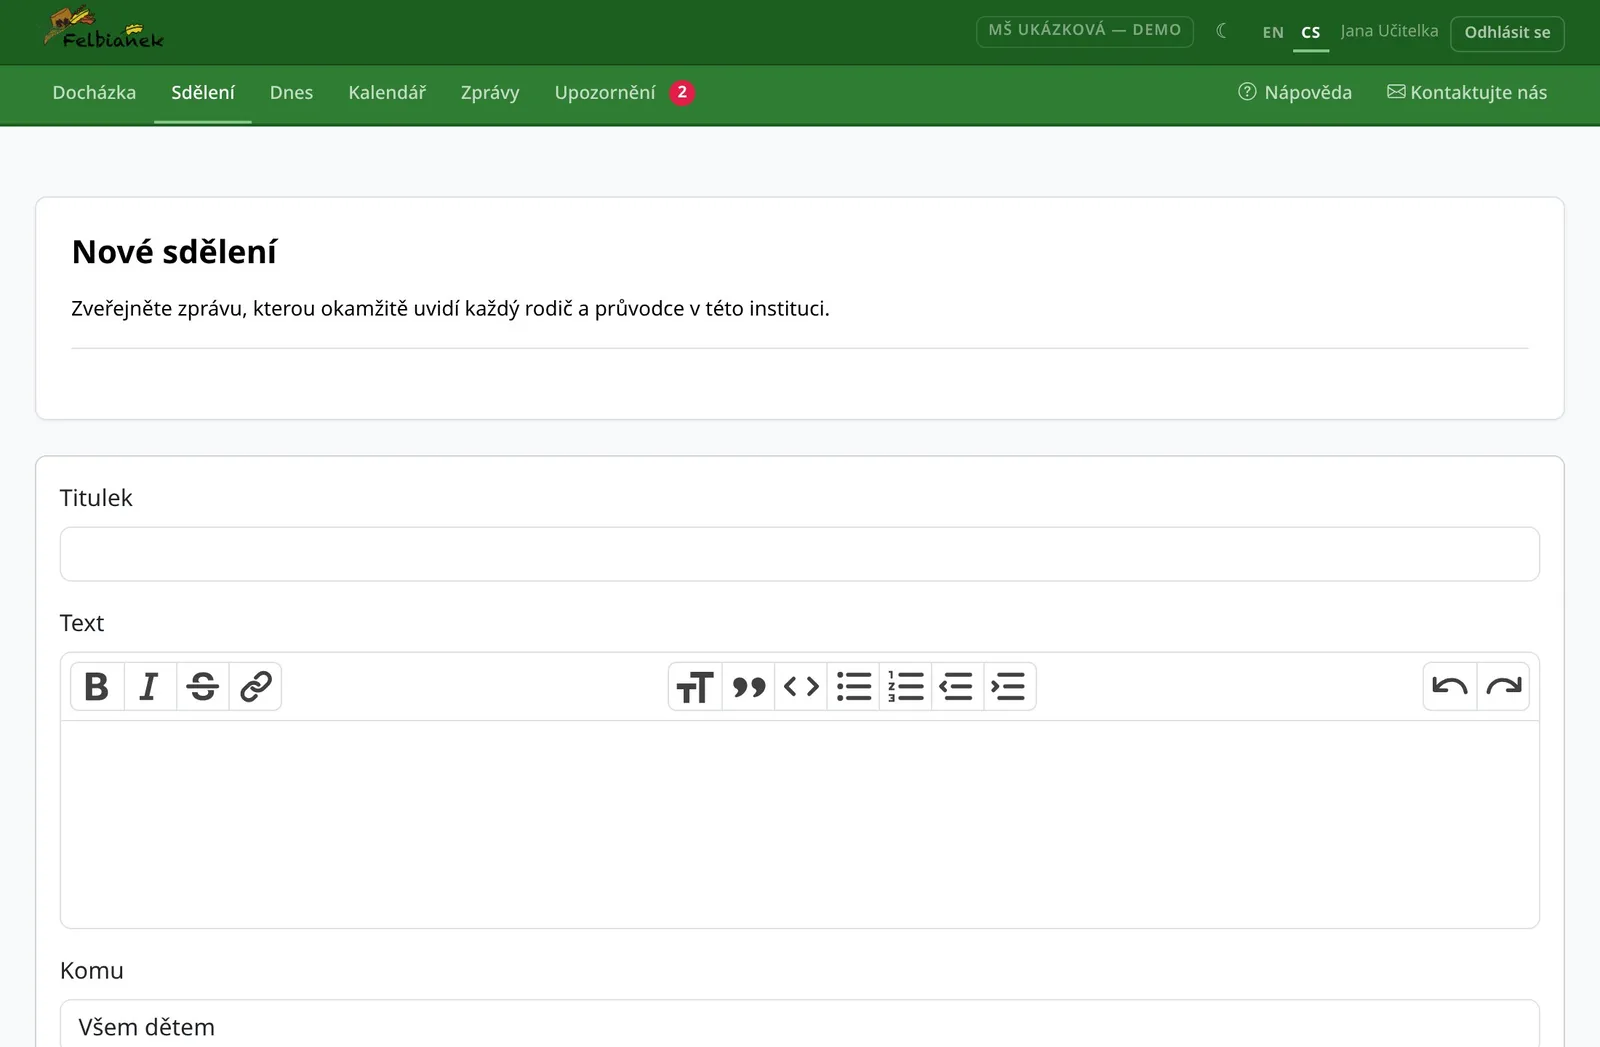The width and height of the screenshot is (1600, 1047).
Task: Insert a code block
Action: pos(801,687)
